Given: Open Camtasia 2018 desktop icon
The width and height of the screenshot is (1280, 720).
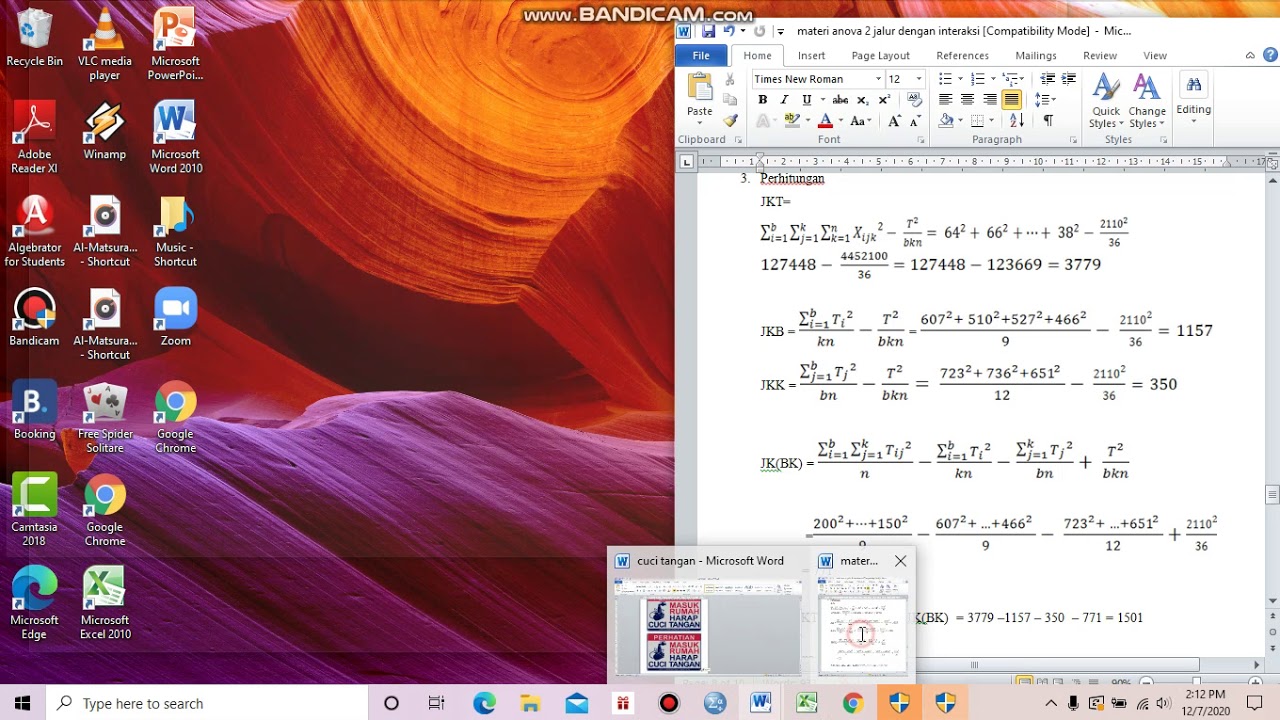Looking at the screenshot, I should pyautogui.click(x=34, y=511).
